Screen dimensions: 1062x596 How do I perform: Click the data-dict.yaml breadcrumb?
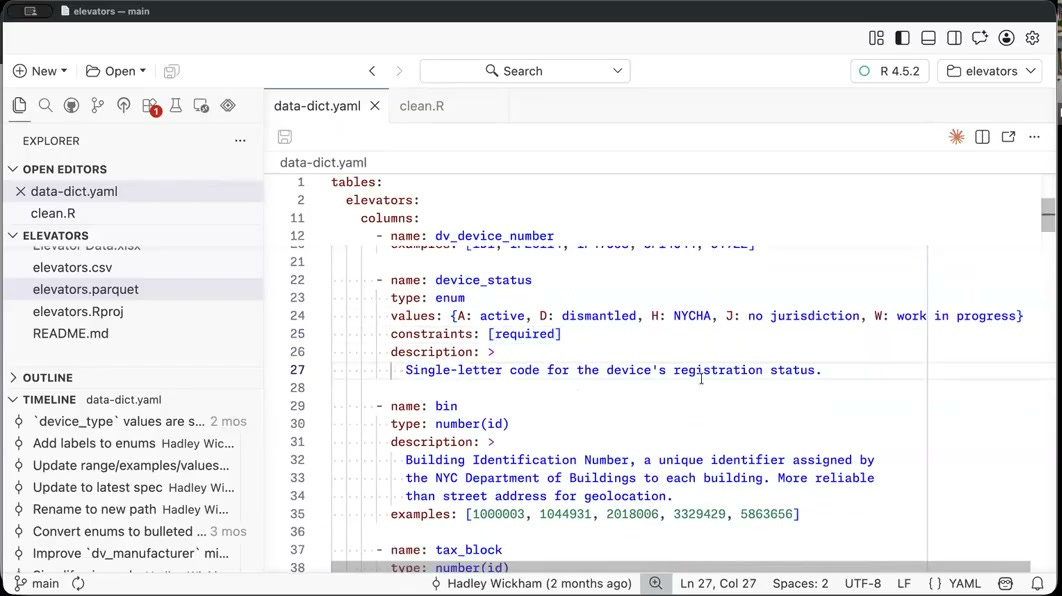[323, 163]
